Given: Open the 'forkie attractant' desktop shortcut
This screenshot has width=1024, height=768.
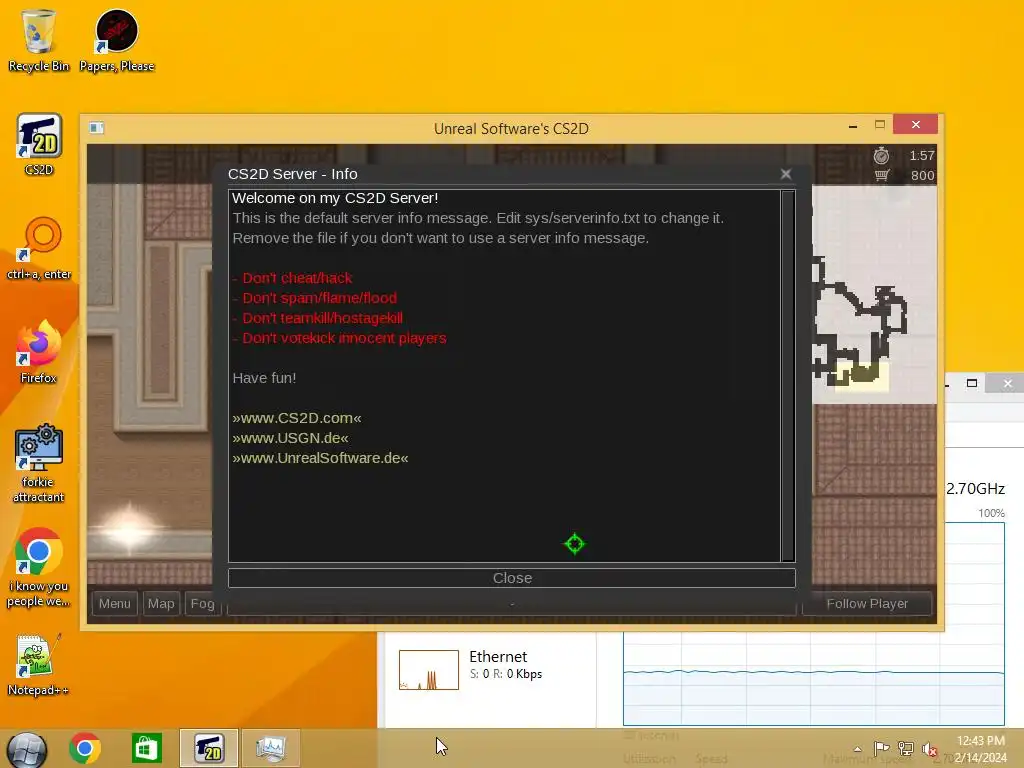Looking at the screenshot, I should [39, 464].
